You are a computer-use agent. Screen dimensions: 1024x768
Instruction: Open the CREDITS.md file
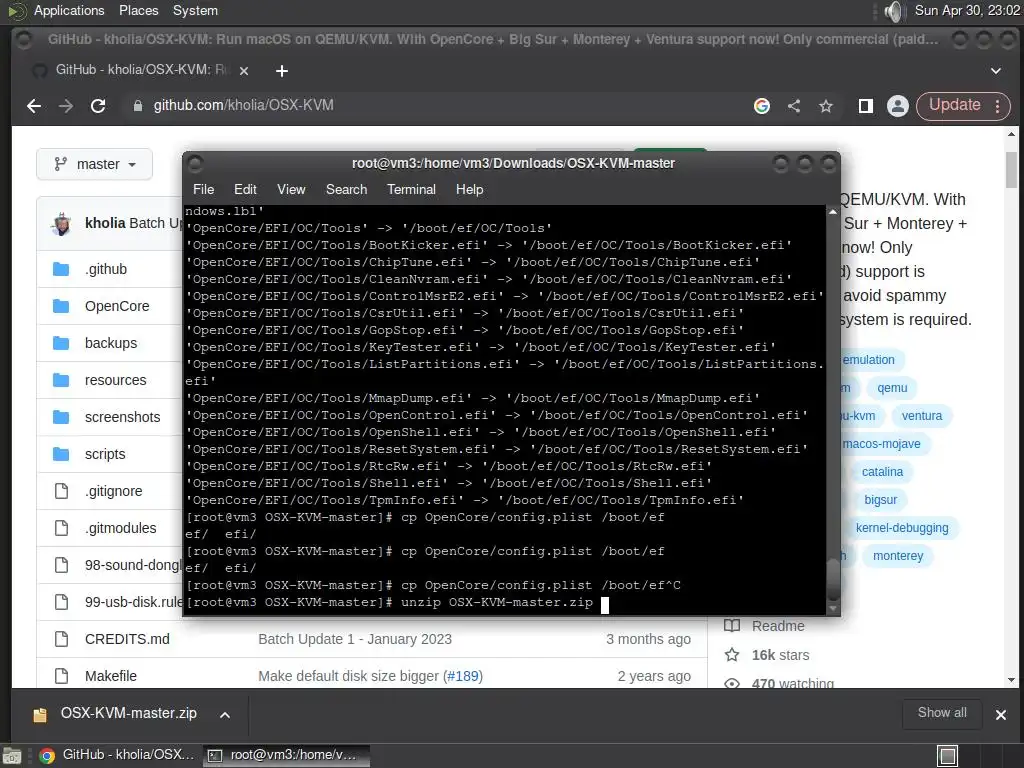click(127, 639)
